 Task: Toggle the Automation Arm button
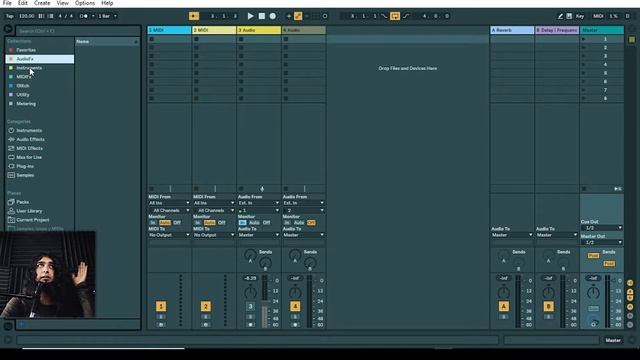pyautogui.click(x=298, y=16)
